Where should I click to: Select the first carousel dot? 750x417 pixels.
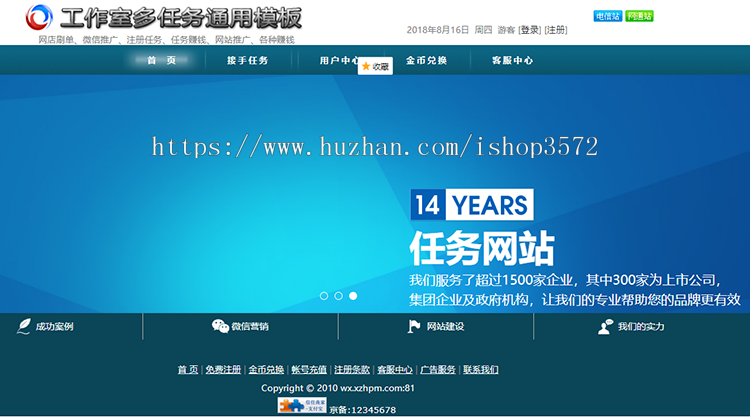pyautogui.click(x=324, y=296)
